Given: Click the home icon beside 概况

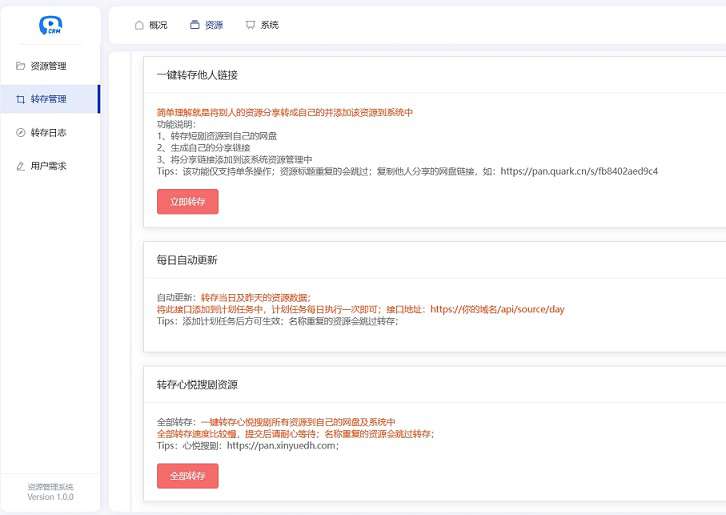Looking at the screenshot, I should pyautogui.click(x=139, y=25).
